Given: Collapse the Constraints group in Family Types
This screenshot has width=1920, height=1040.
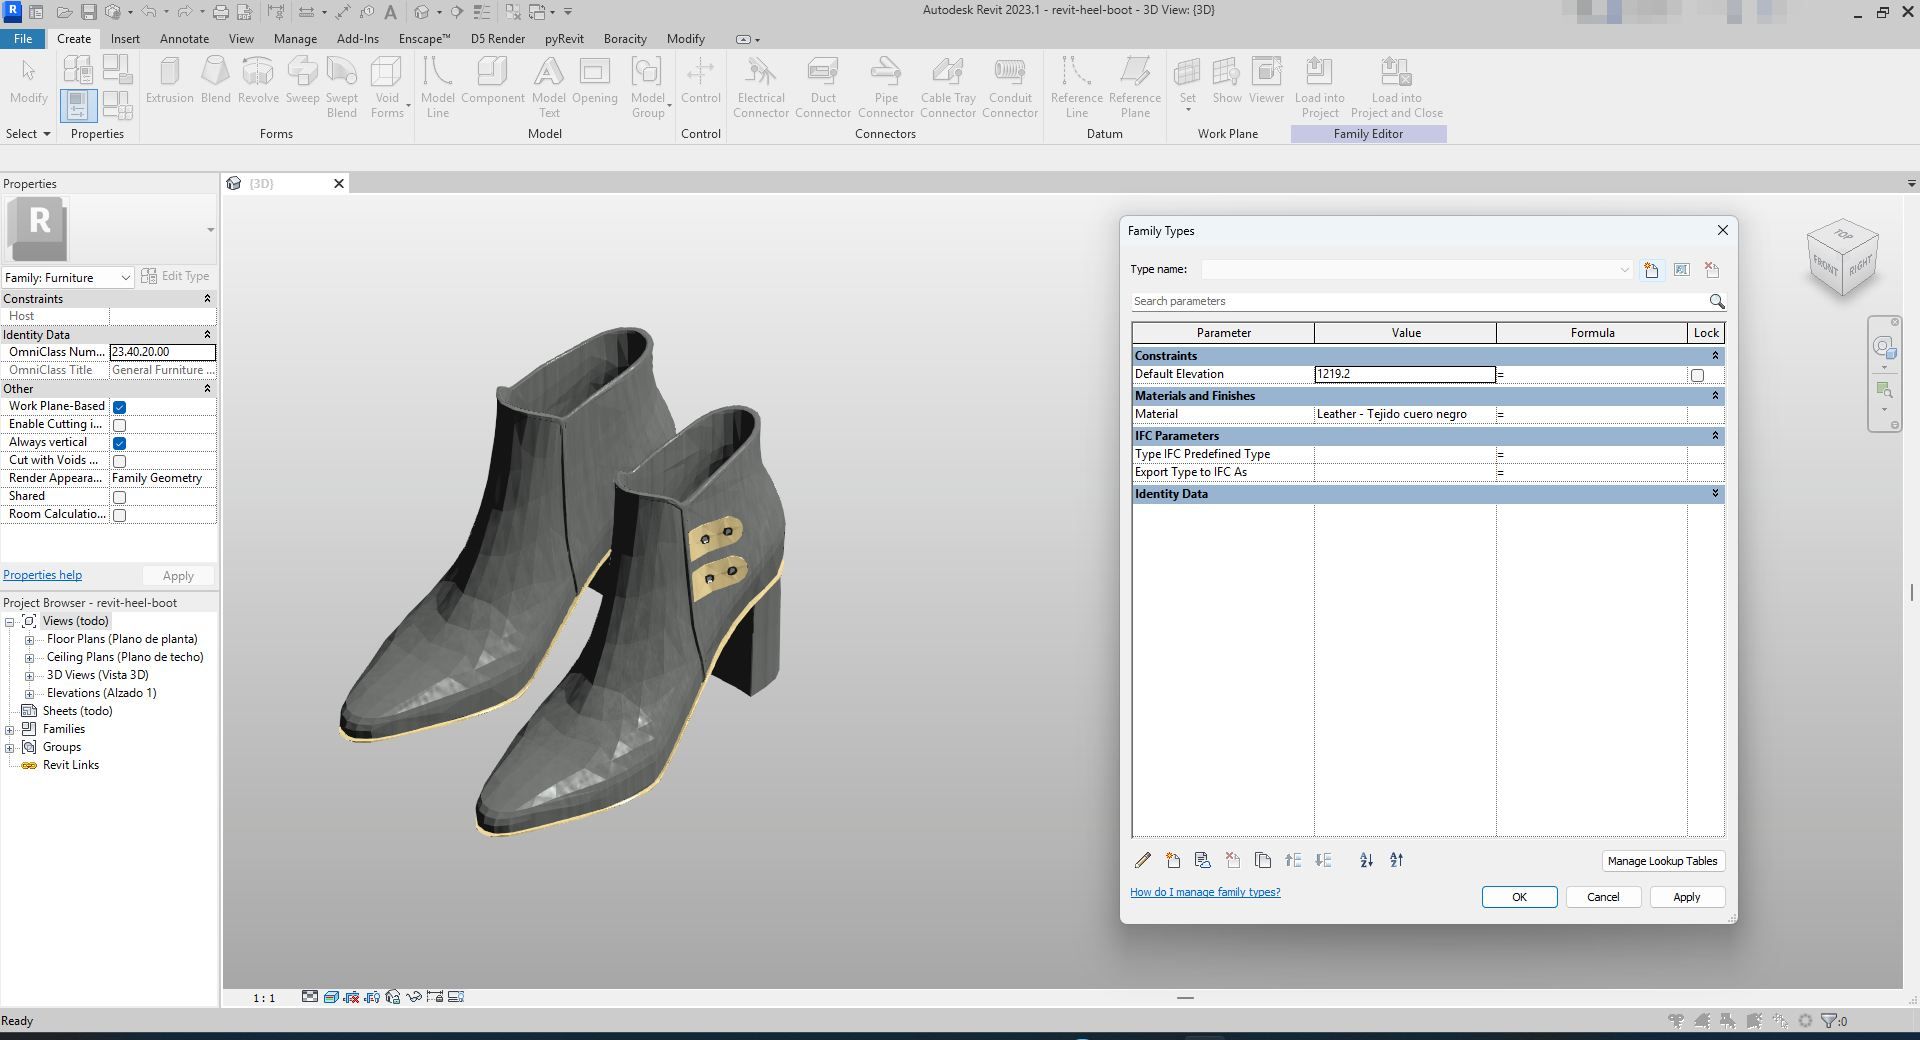Looking at the screenshot, I should point(1715,356).
